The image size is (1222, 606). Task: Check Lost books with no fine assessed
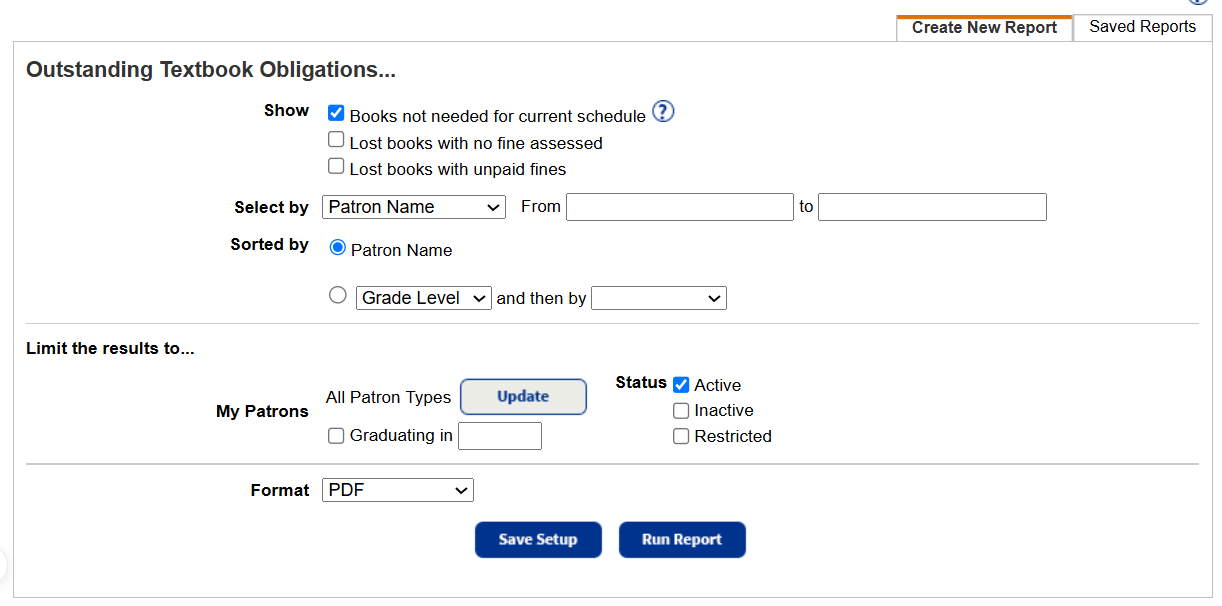click(x=336, y=139)
